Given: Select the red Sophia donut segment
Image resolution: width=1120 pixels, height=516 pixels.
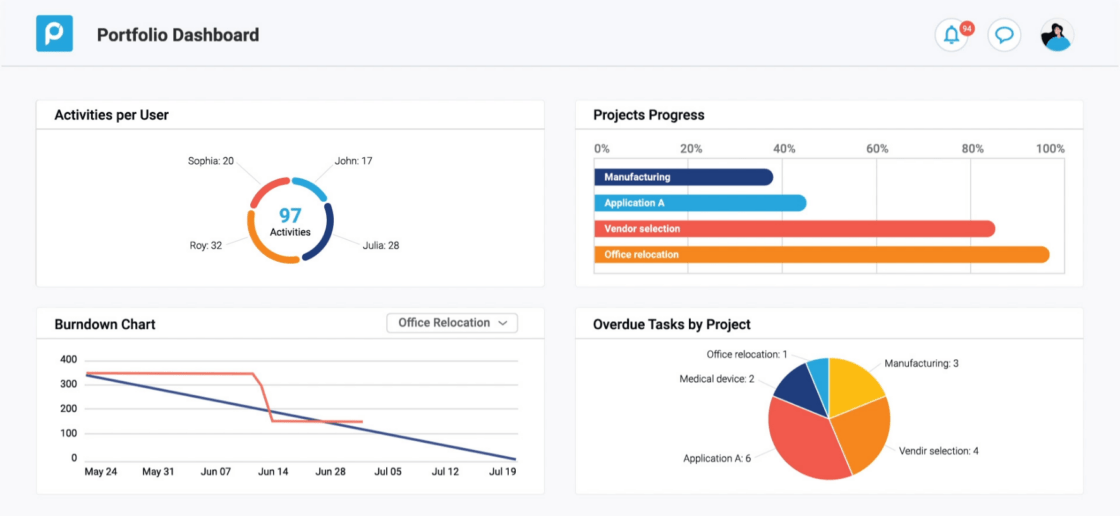Looking at the screenshot, I should tap(265, 189).
